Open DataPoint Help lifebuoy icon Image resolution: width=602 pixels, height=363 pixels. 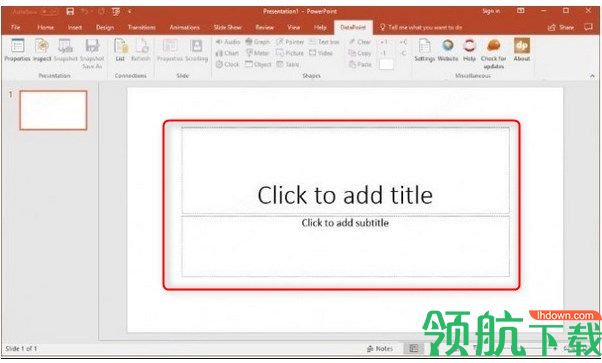469,50
